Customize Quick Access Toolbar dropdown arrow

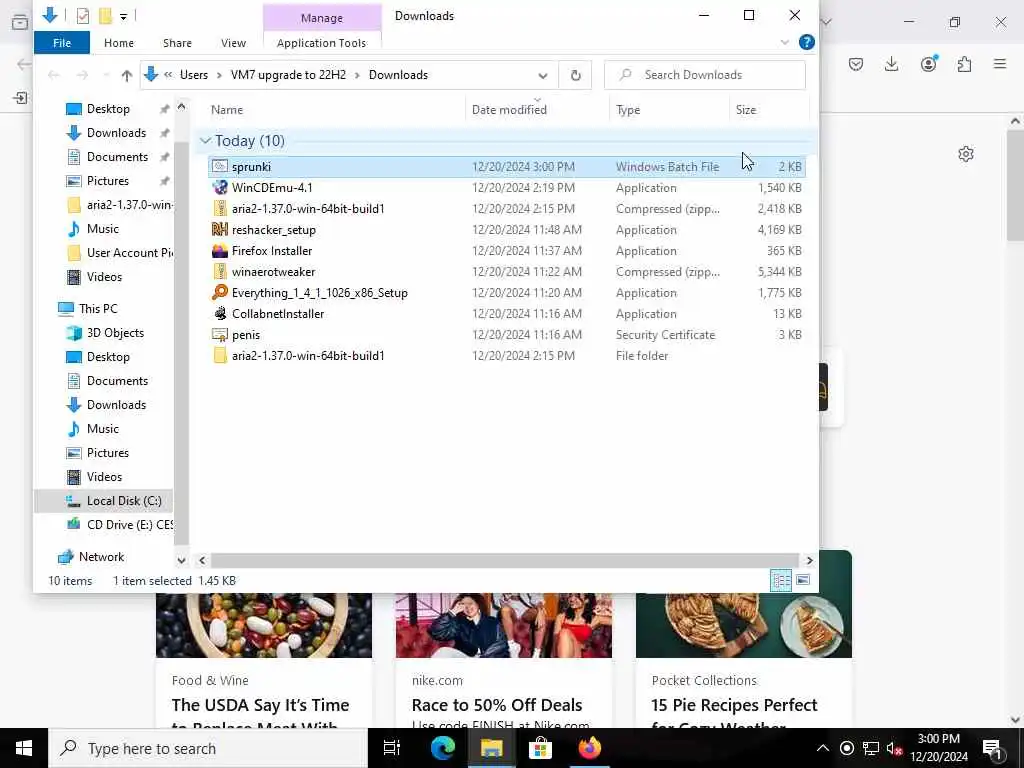[123, 16]
